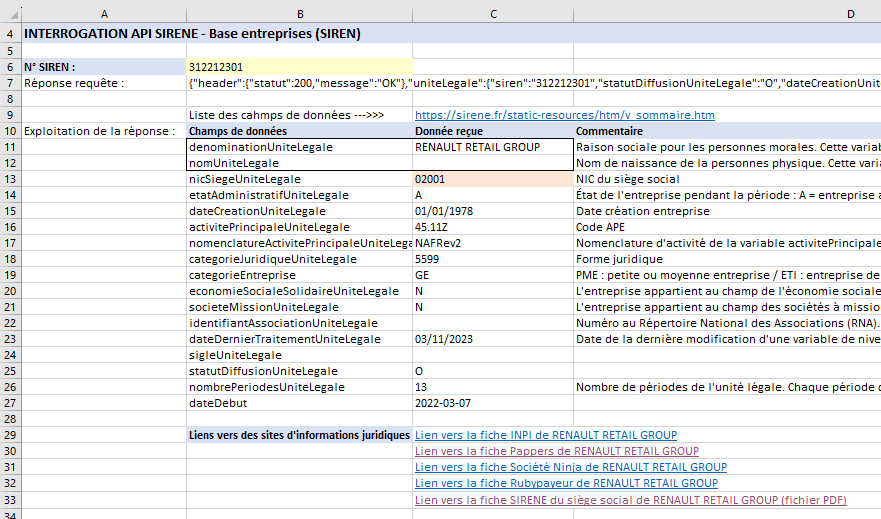Select the N° SIREN label cell
This screenshot has width=881, height=519.
coord(104,67)
